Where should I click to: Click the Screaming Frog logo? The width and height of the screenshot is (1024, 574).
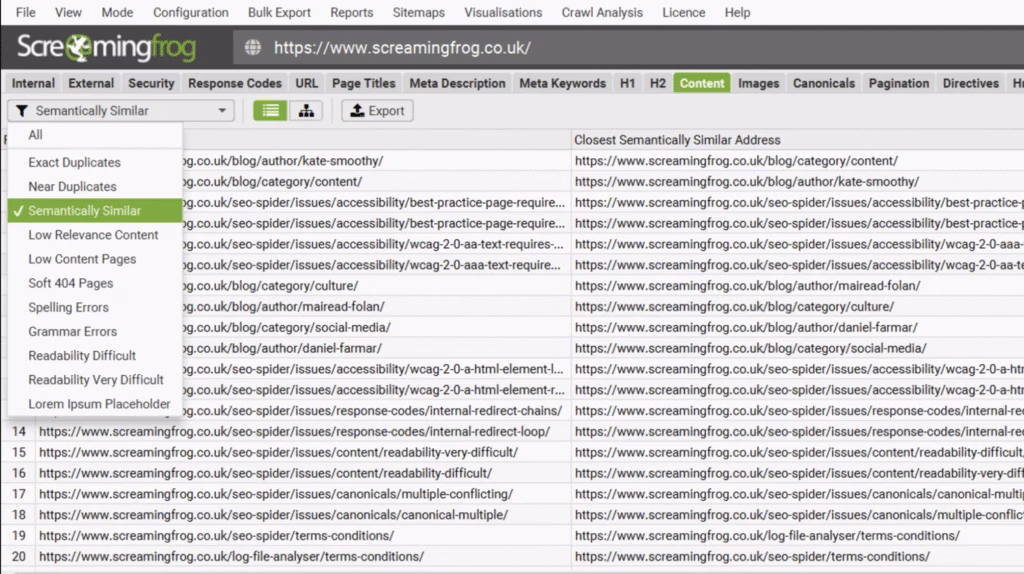[106, 48]
